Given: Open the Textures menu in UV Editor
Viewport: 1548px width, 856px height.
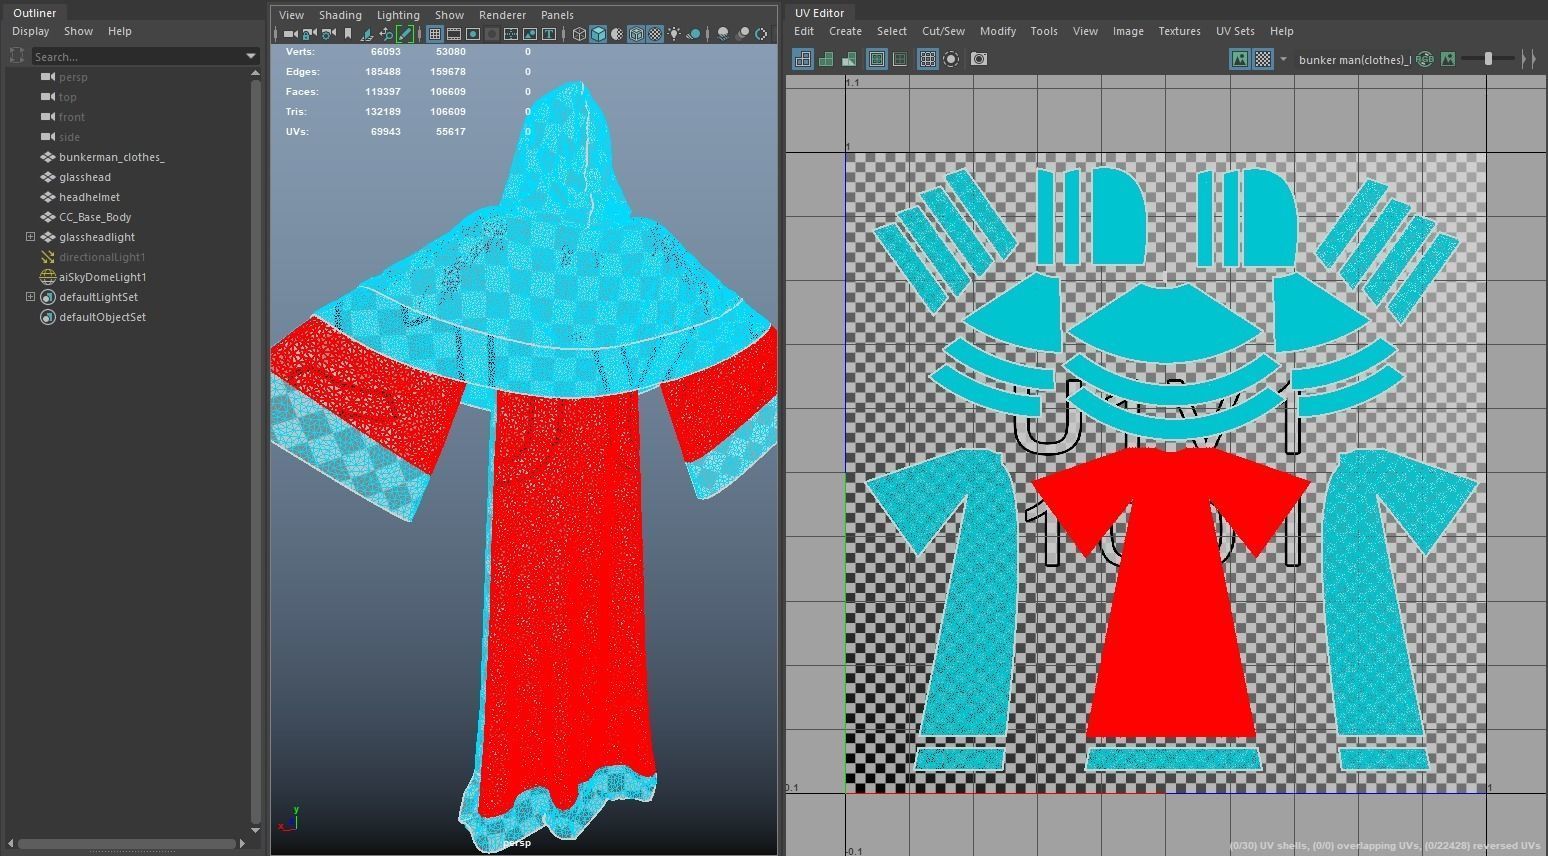Looking at the screenshot, I should tap(1179, 31).
